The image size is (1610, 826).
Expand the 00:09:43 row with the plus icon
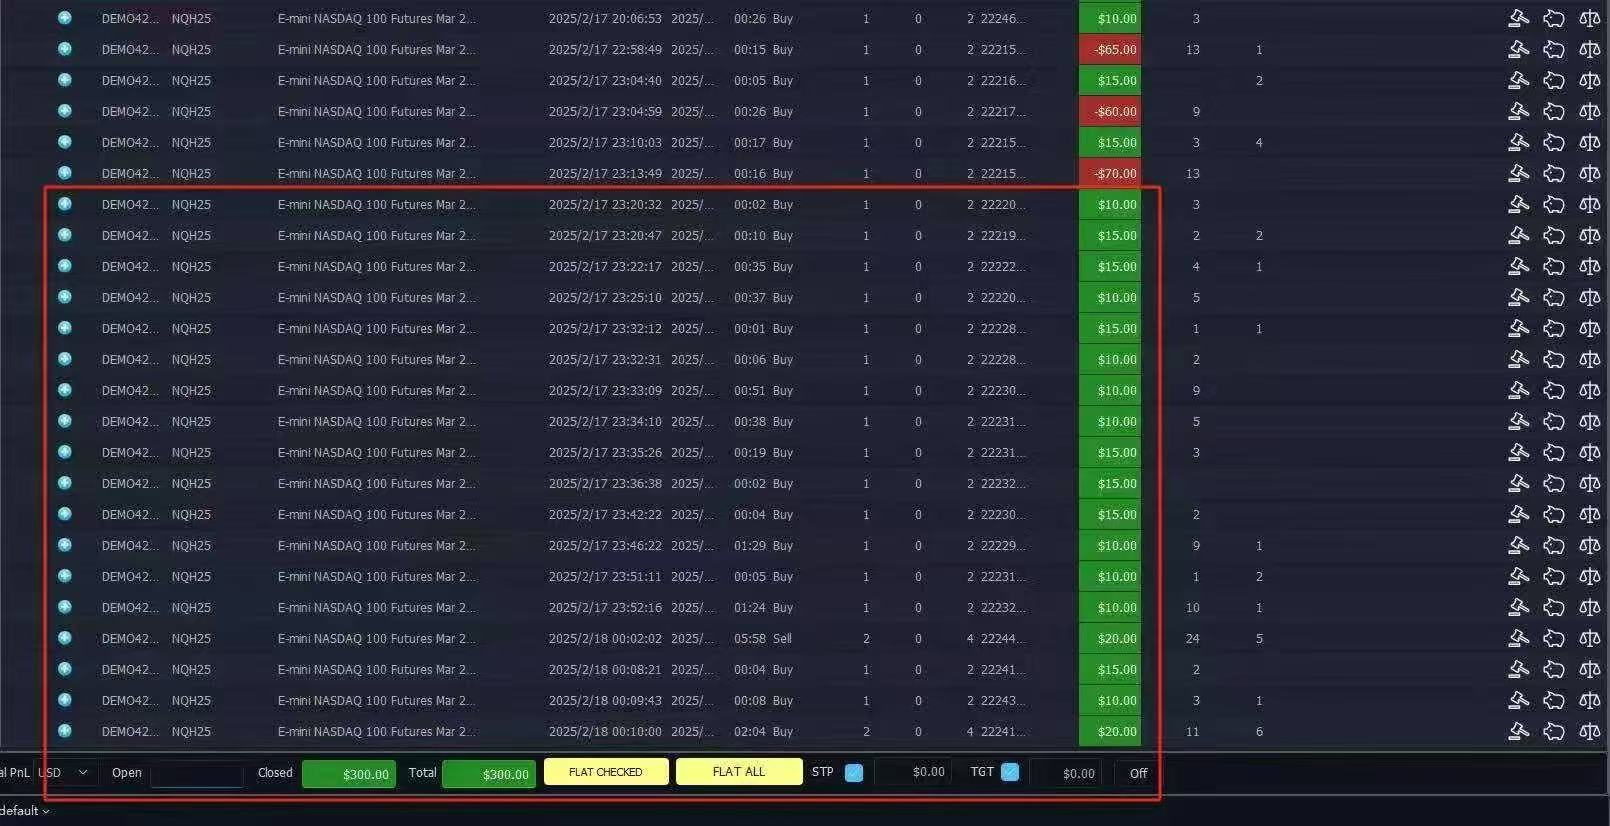65,700
